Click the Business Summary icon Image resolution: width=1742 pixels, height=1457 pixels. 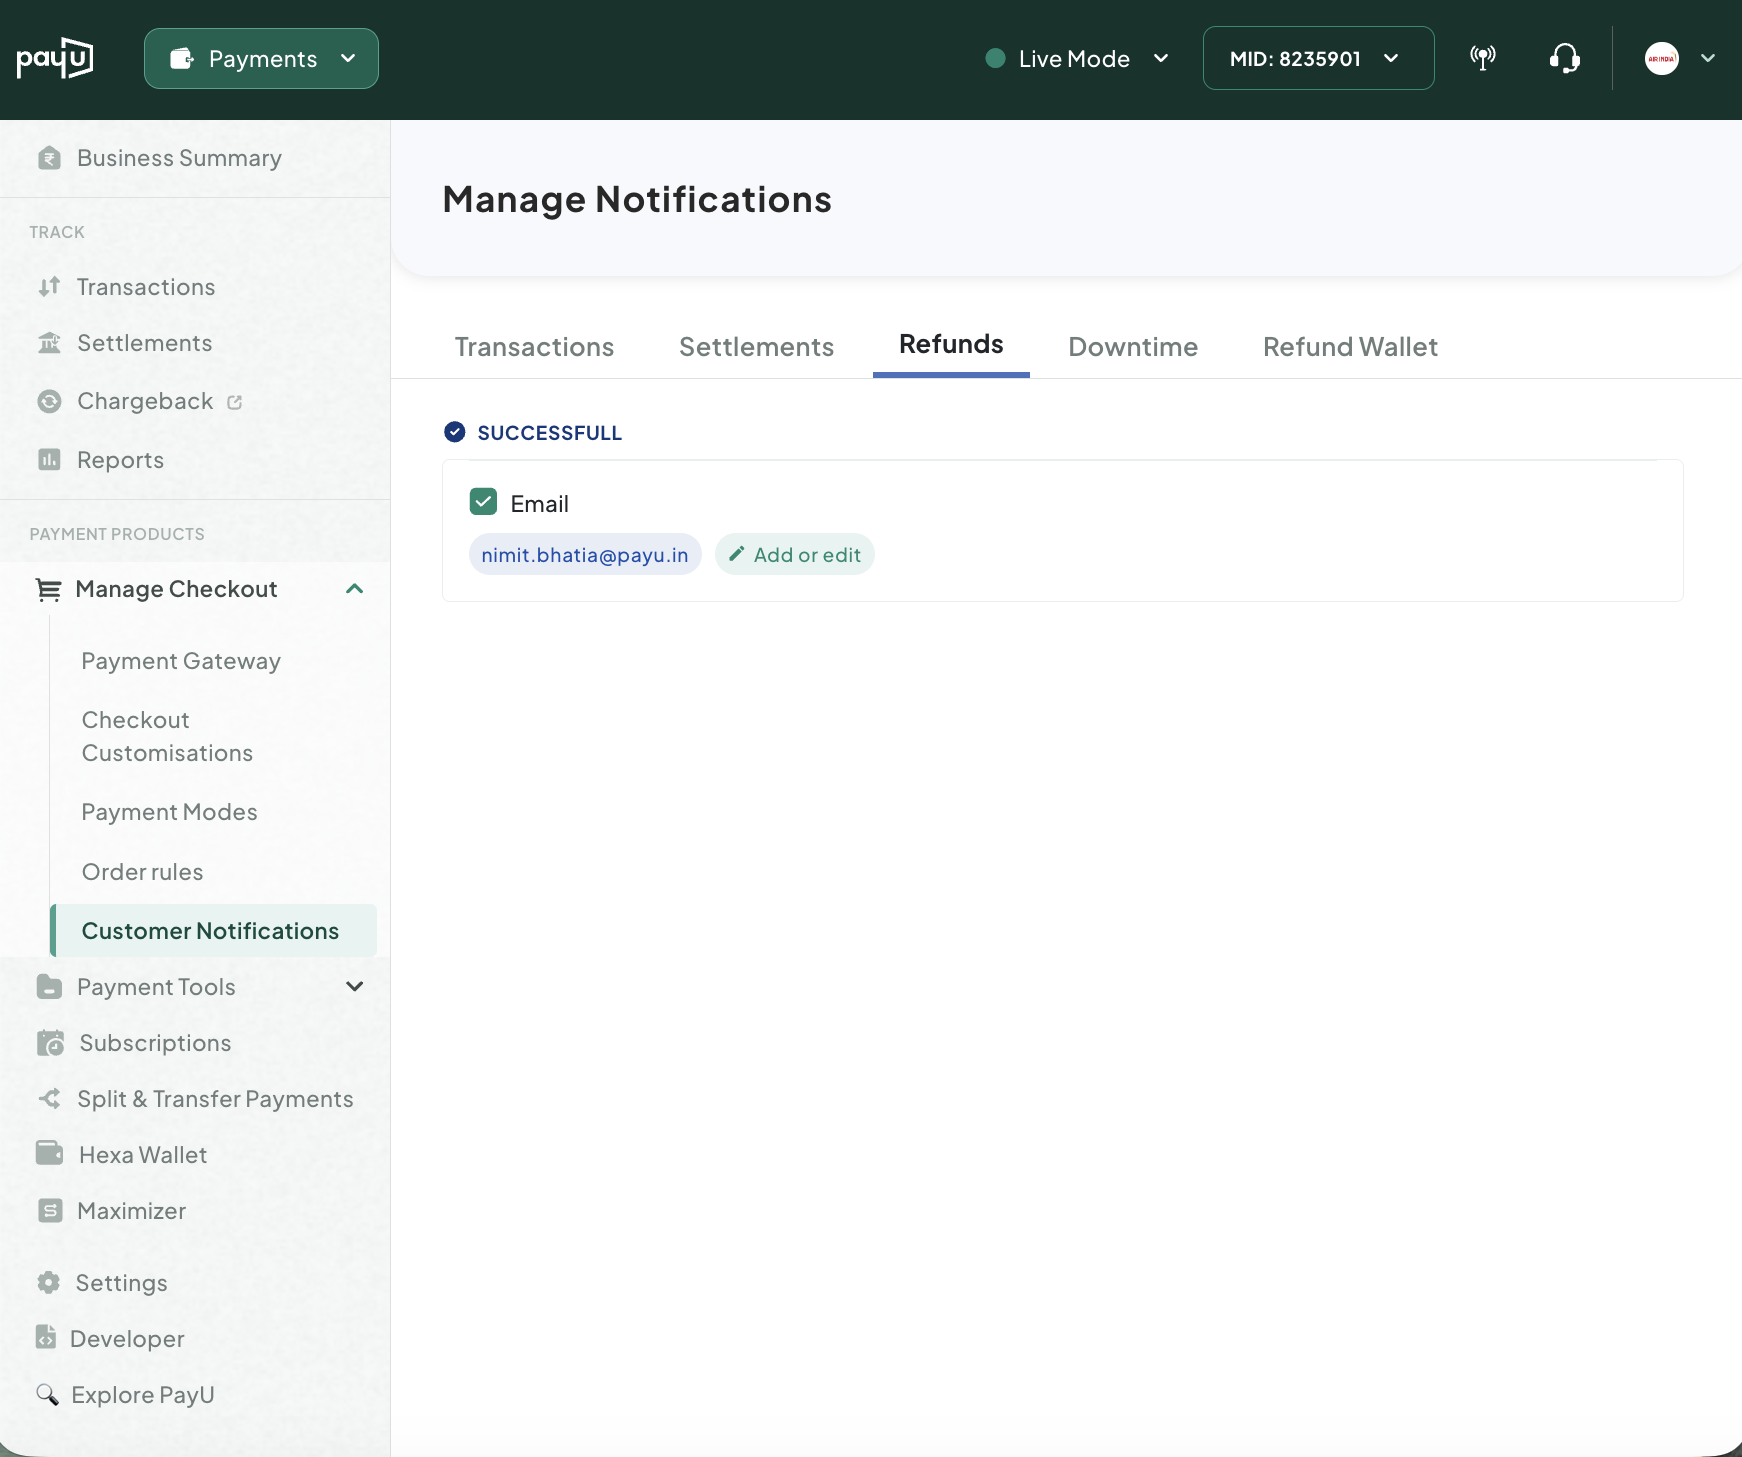tap(49, 158)
